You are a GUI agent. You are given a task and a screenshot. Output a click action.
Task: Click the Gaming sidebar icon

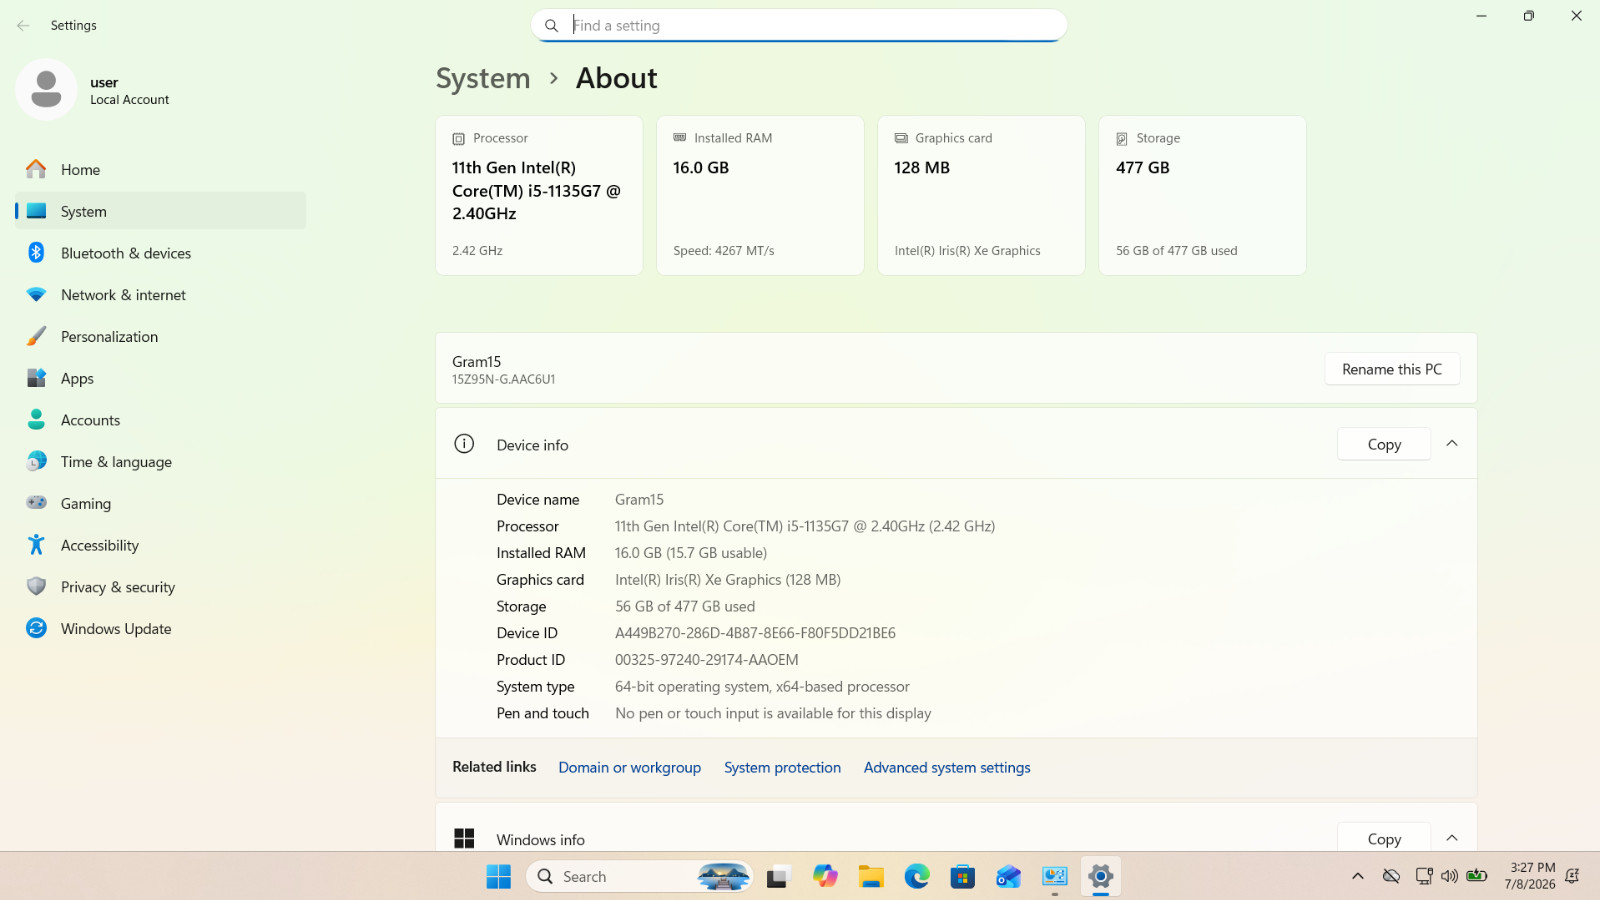[x=37, y=503]
